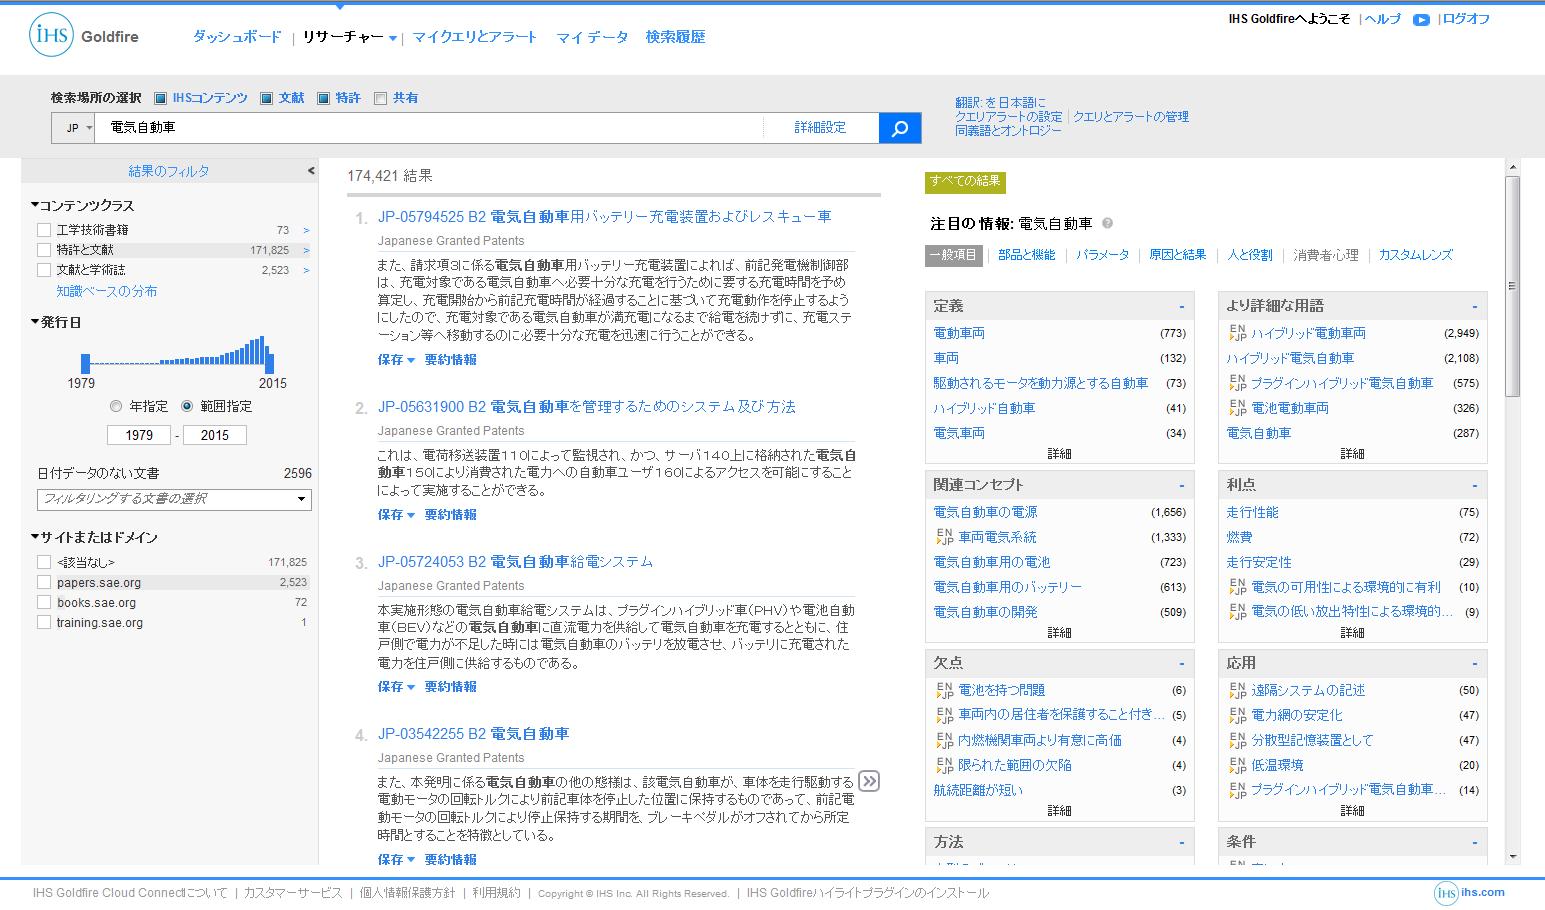The image size is (1545, 910).
Task: Click the help icon beside 注目の情報
Action: point(1107,223)
